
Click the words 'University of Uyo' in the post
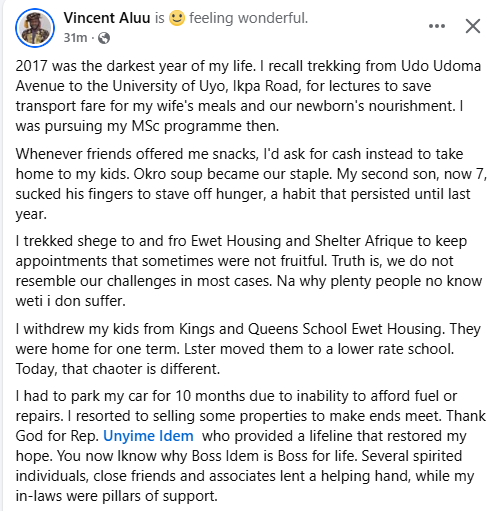tap(169, 86)
